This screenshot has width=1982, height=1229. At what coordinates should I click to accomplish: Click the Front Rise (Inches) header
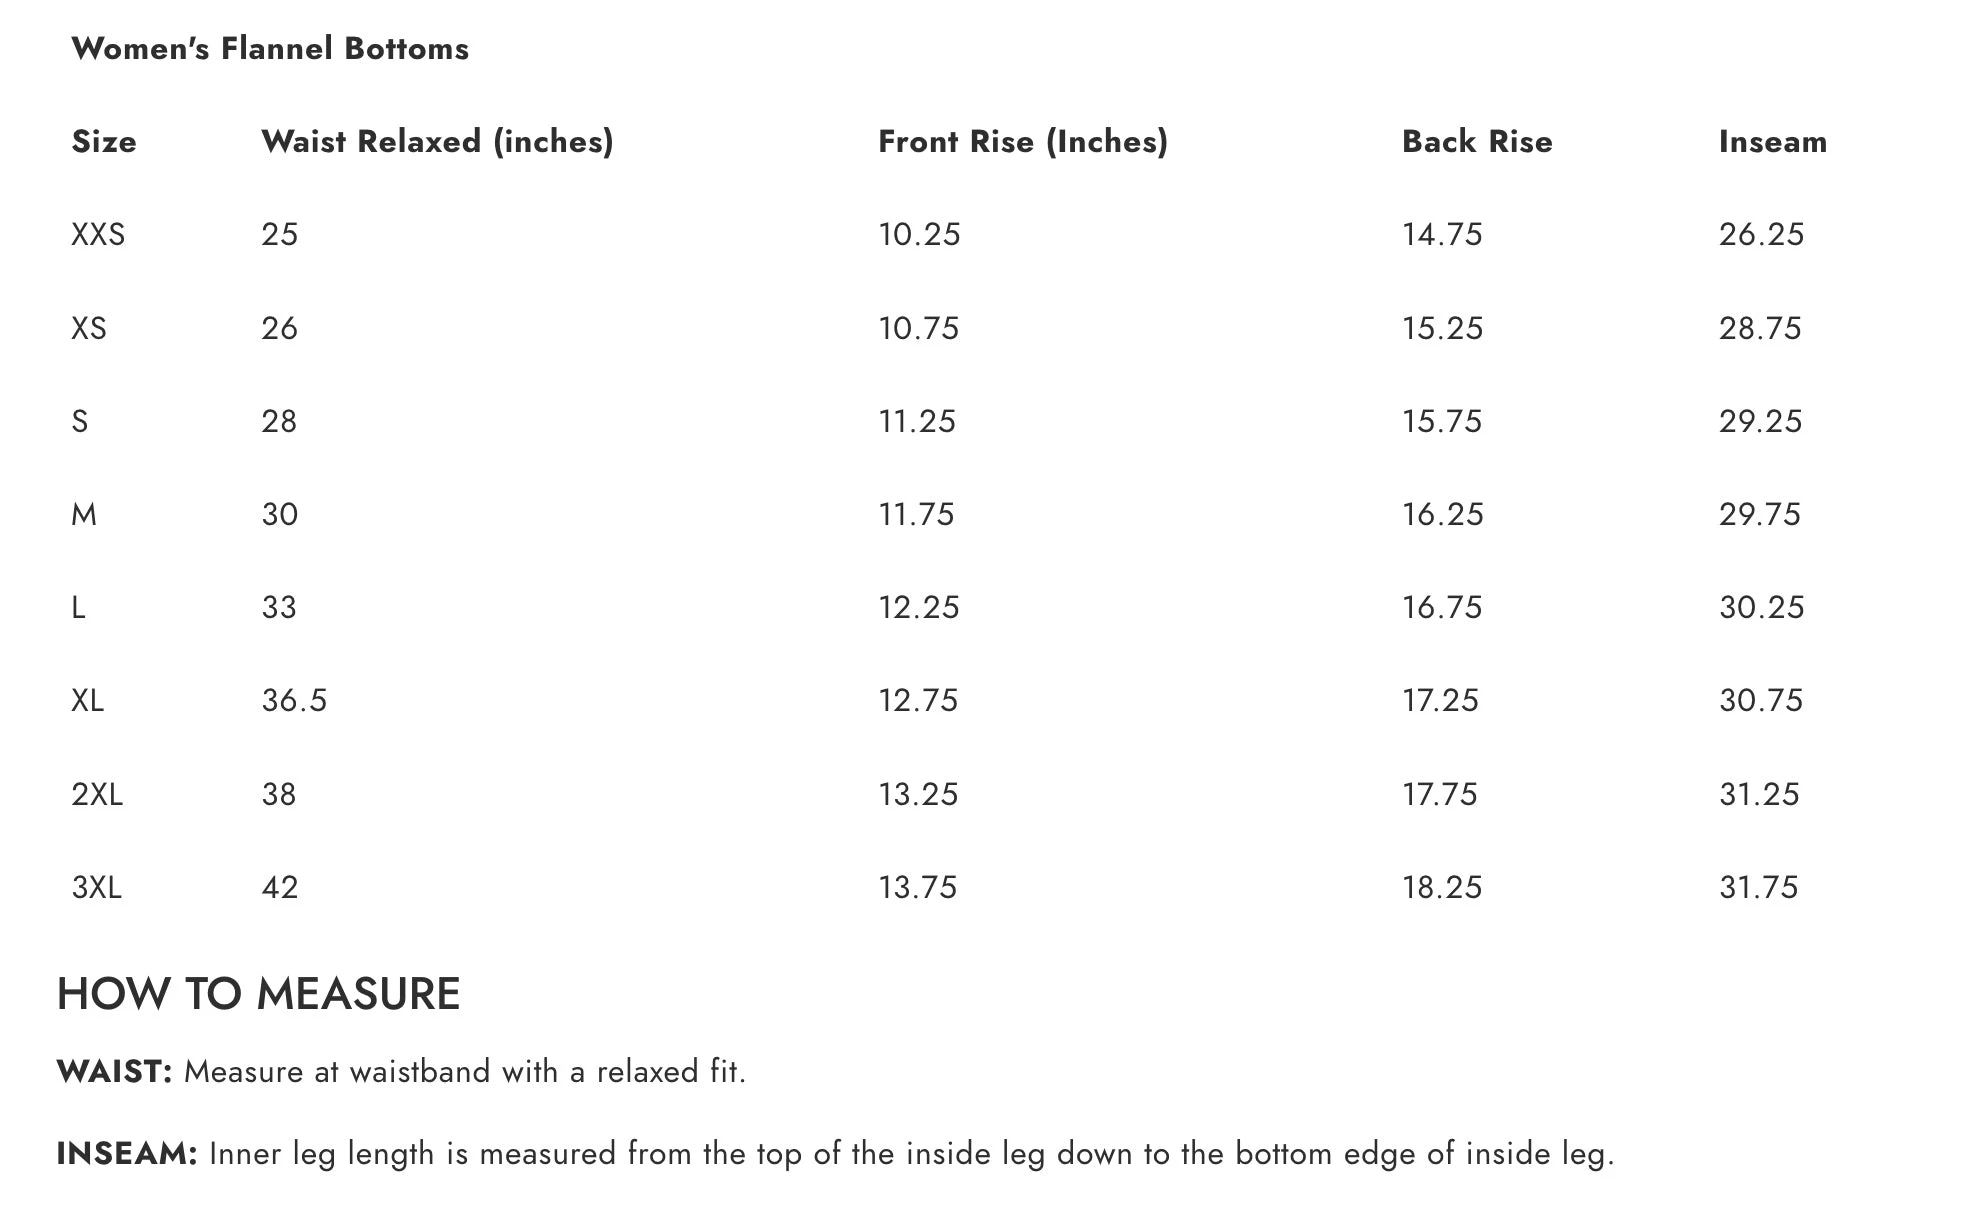(x=1022, y=142)
